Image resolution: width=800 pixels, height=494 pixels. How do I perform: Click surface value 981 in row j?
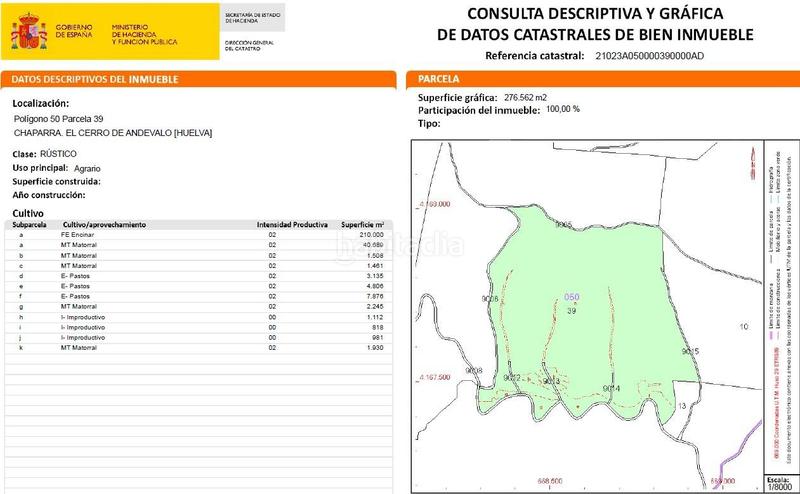click(x=378, y=338)
